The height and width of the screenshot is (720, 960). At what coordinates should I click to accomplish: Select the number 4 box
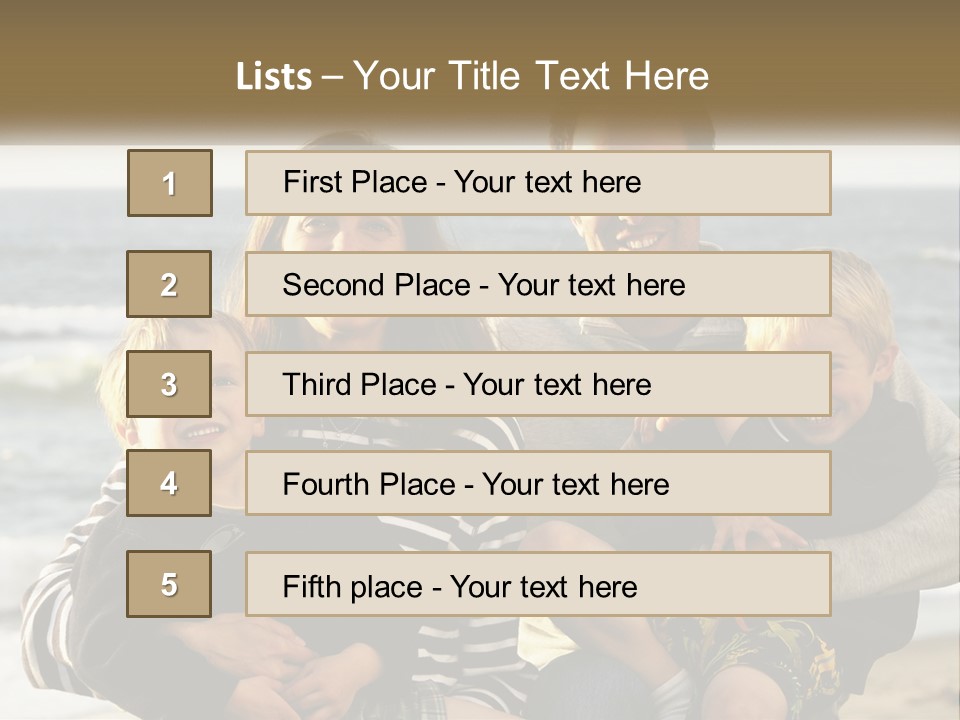pyautogui.click(x=170, y=483)
